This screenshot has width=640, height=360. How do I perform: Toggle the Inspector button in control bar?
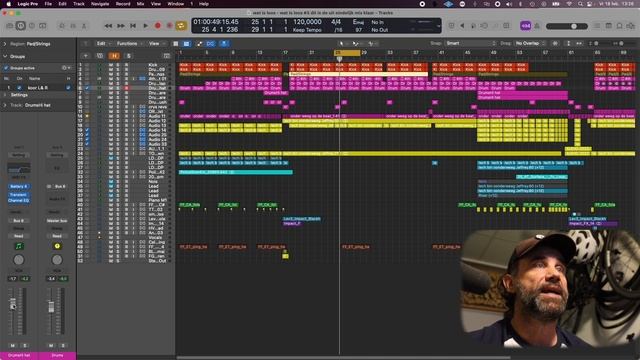(20, 26)
